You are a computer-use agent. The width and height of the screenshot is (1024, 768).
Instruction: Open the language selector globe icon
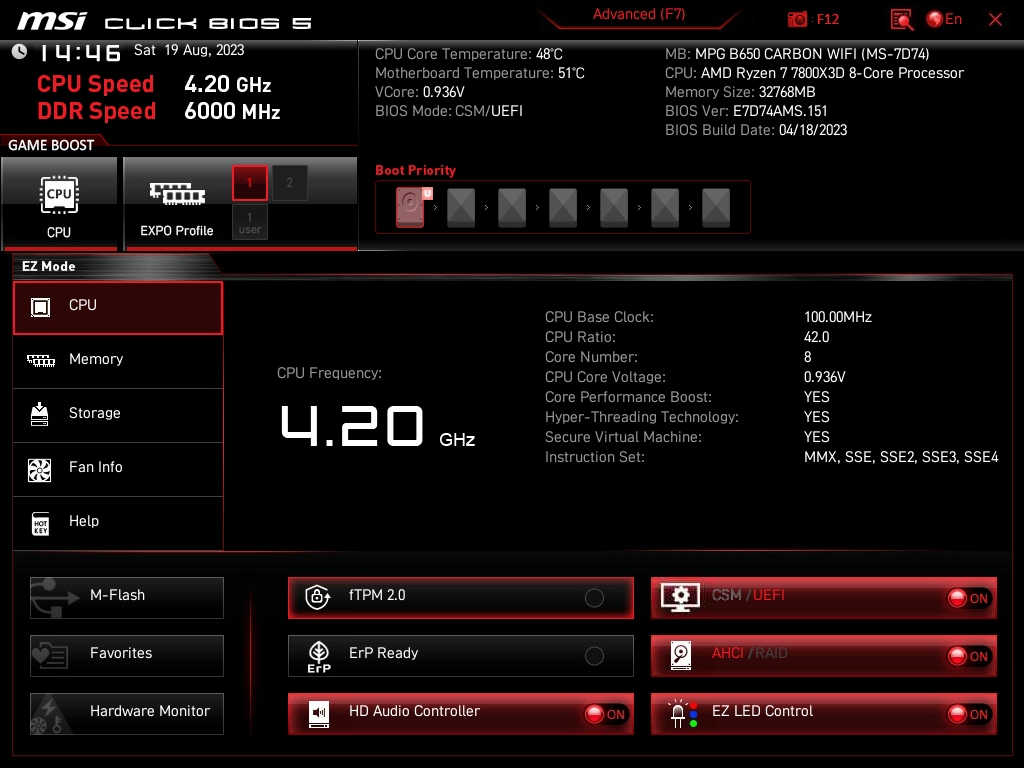pyautogui.click(x=935, y=19)
